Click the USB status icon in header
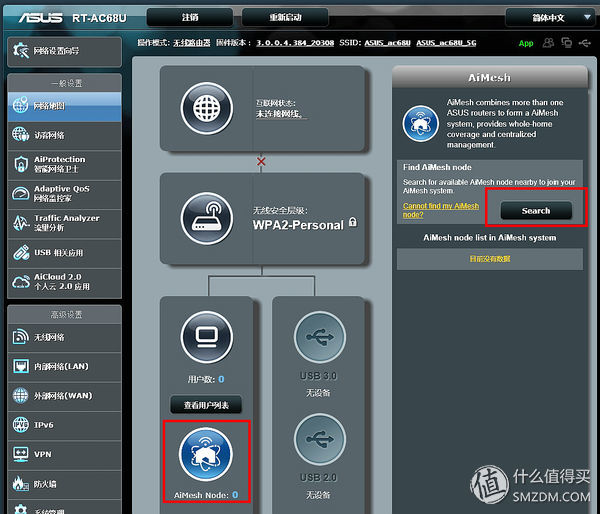 (585, 43)
